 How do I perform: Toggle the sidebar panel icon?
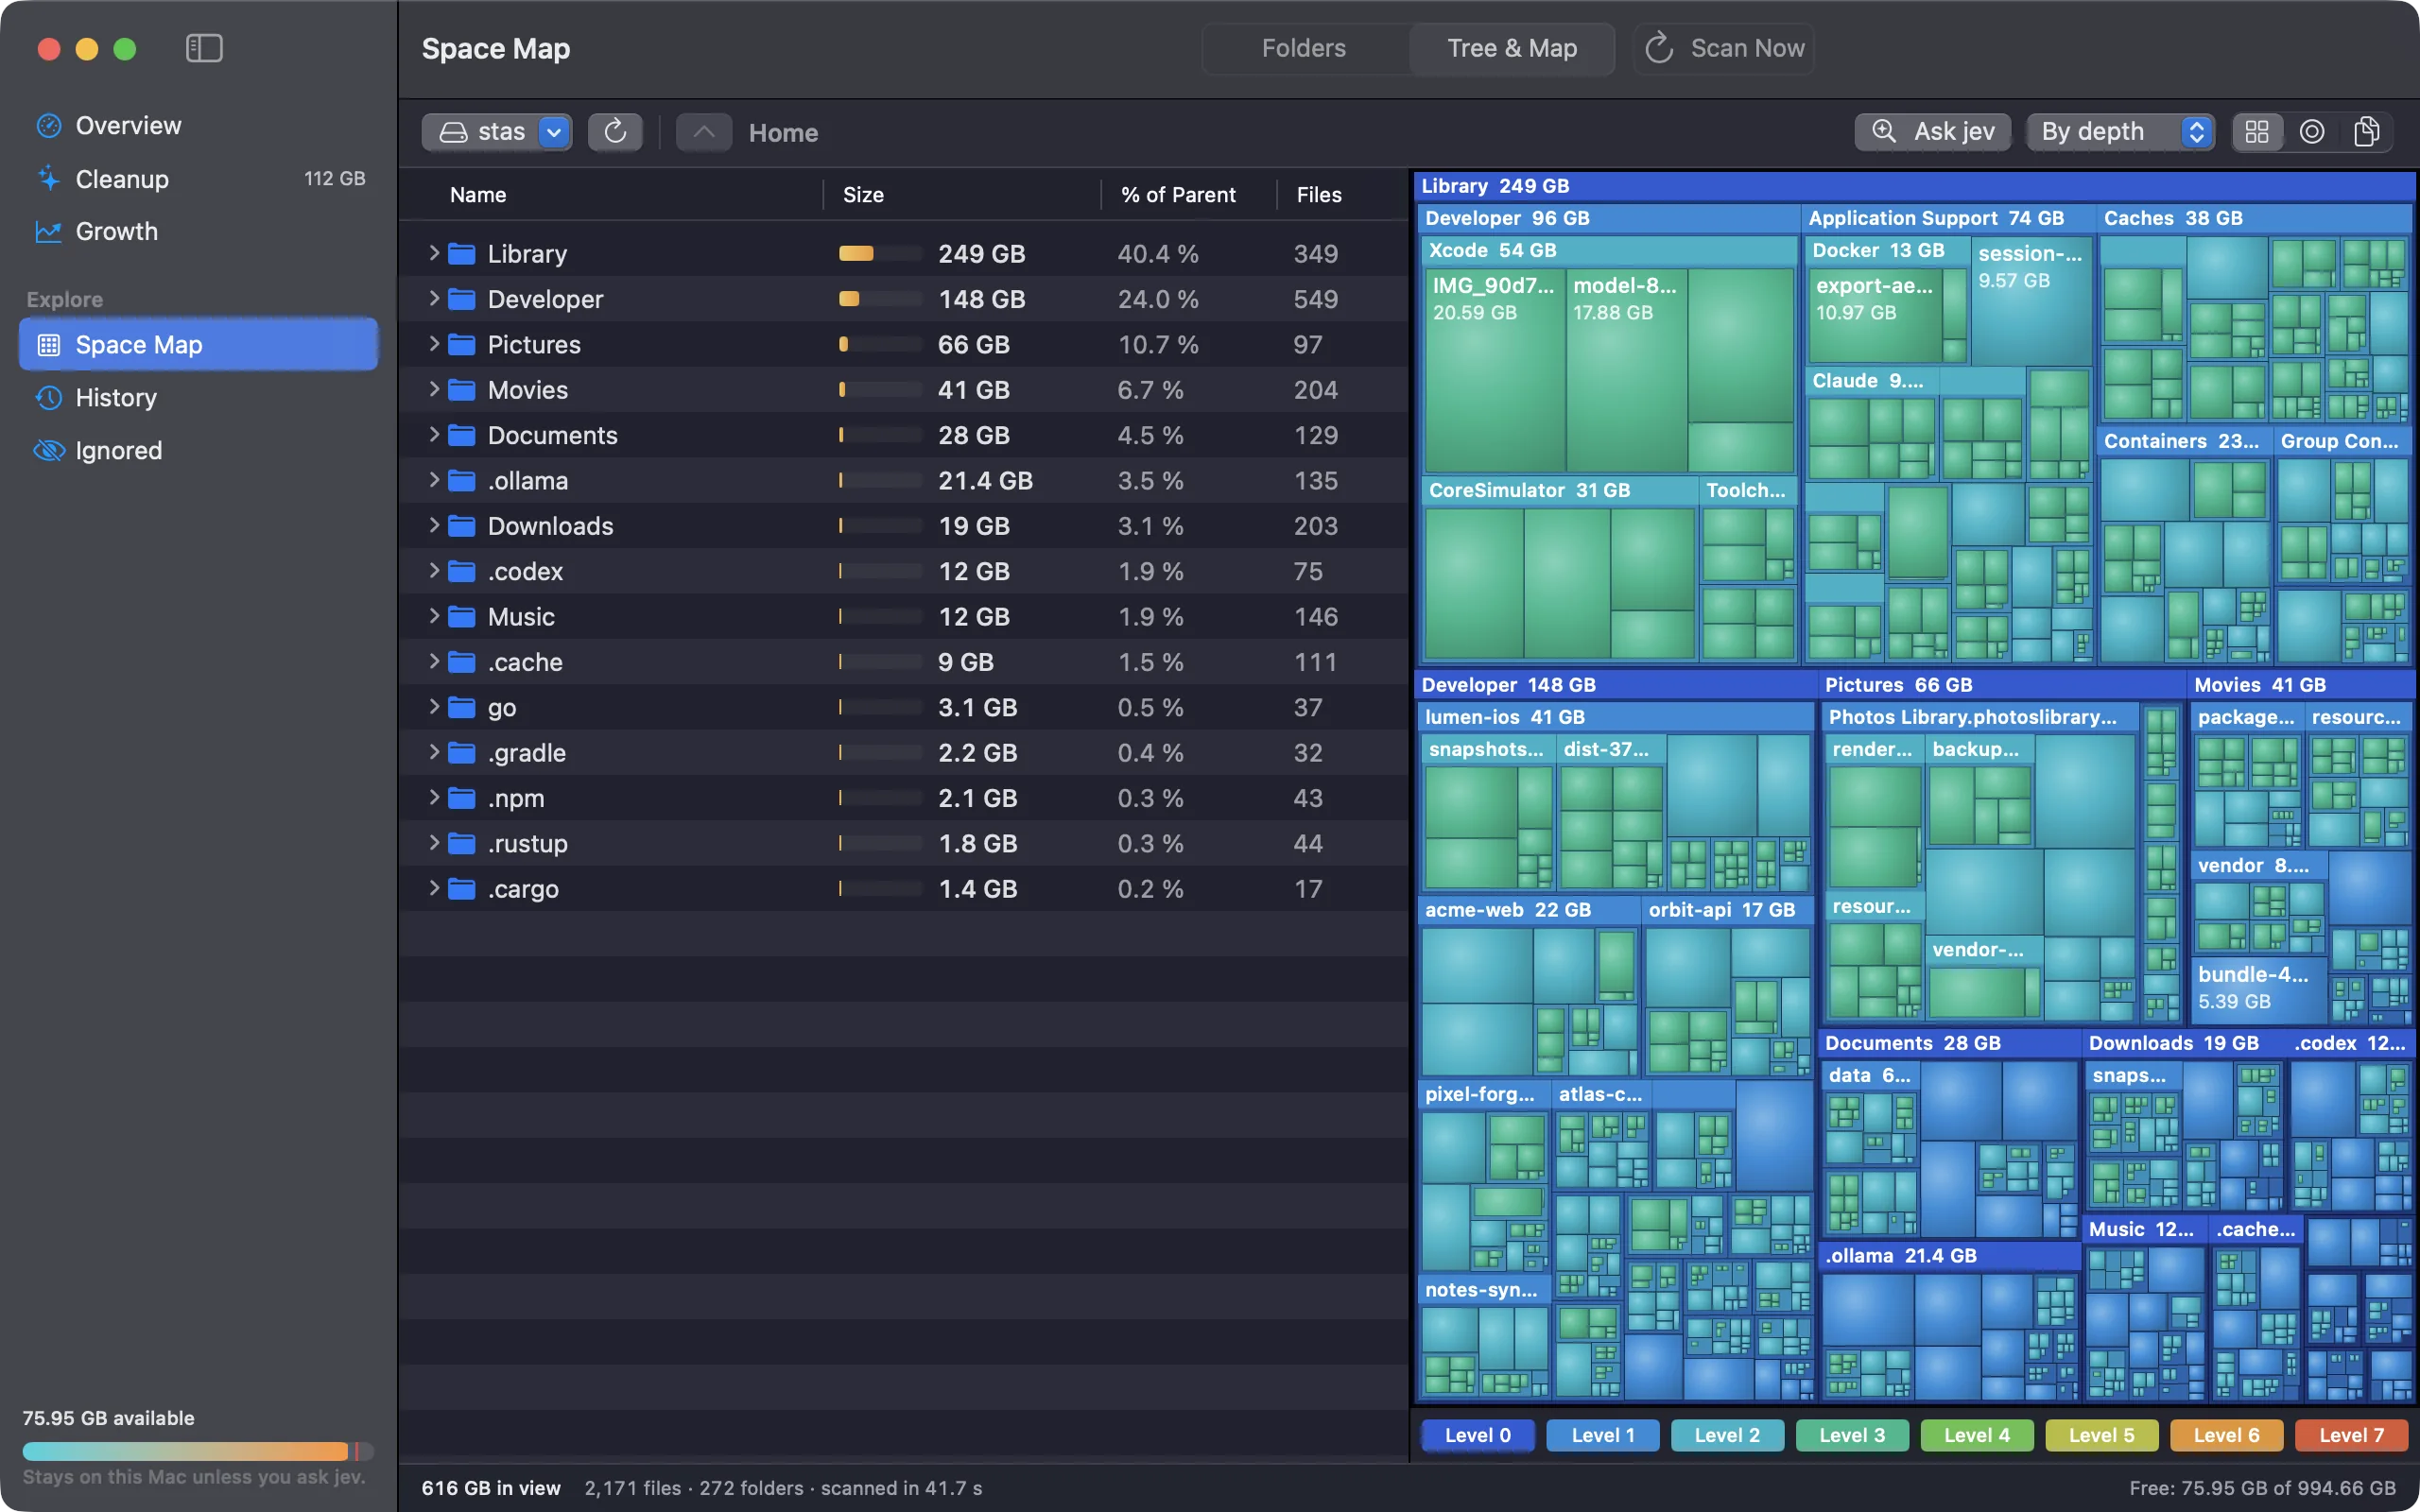(204, 48)
